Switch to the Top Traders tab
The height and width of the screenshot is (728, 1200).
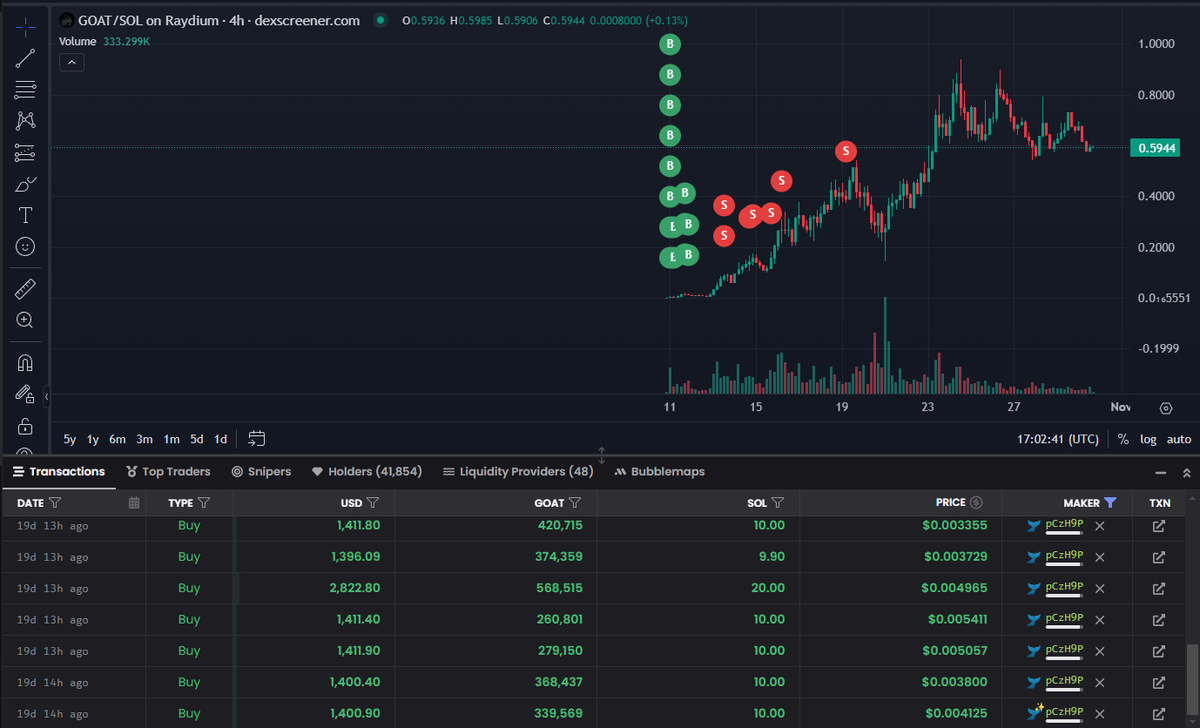[x=168, y=471]
